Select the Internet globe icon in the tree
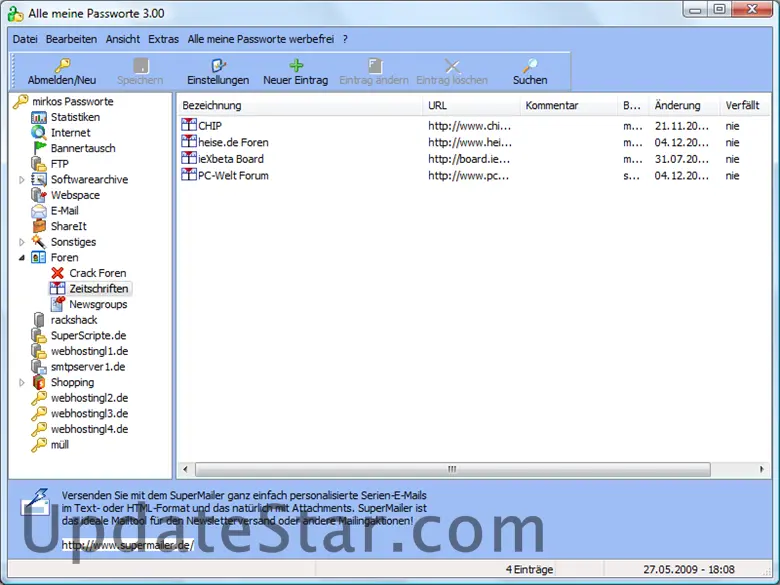Image resolution: width=780 pixels, height=585 pixels. 39,133
